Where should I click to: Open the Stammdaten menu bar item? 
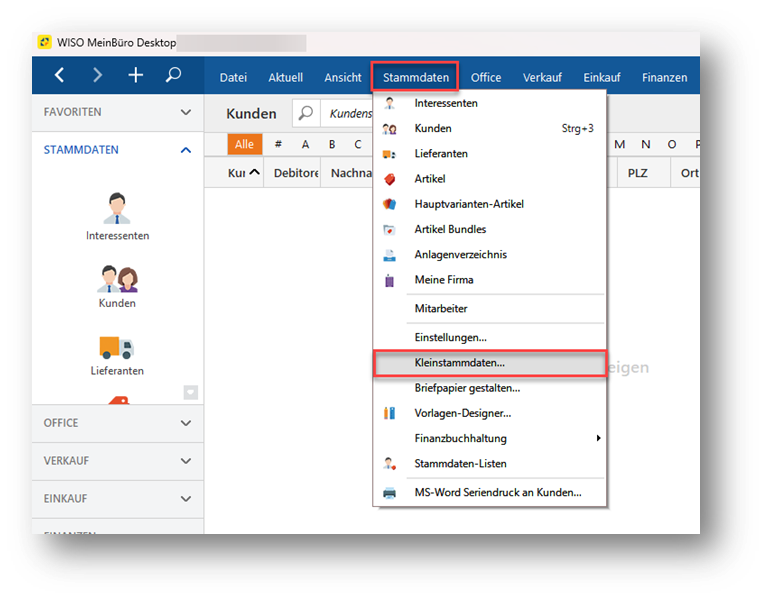coord(416,77)
